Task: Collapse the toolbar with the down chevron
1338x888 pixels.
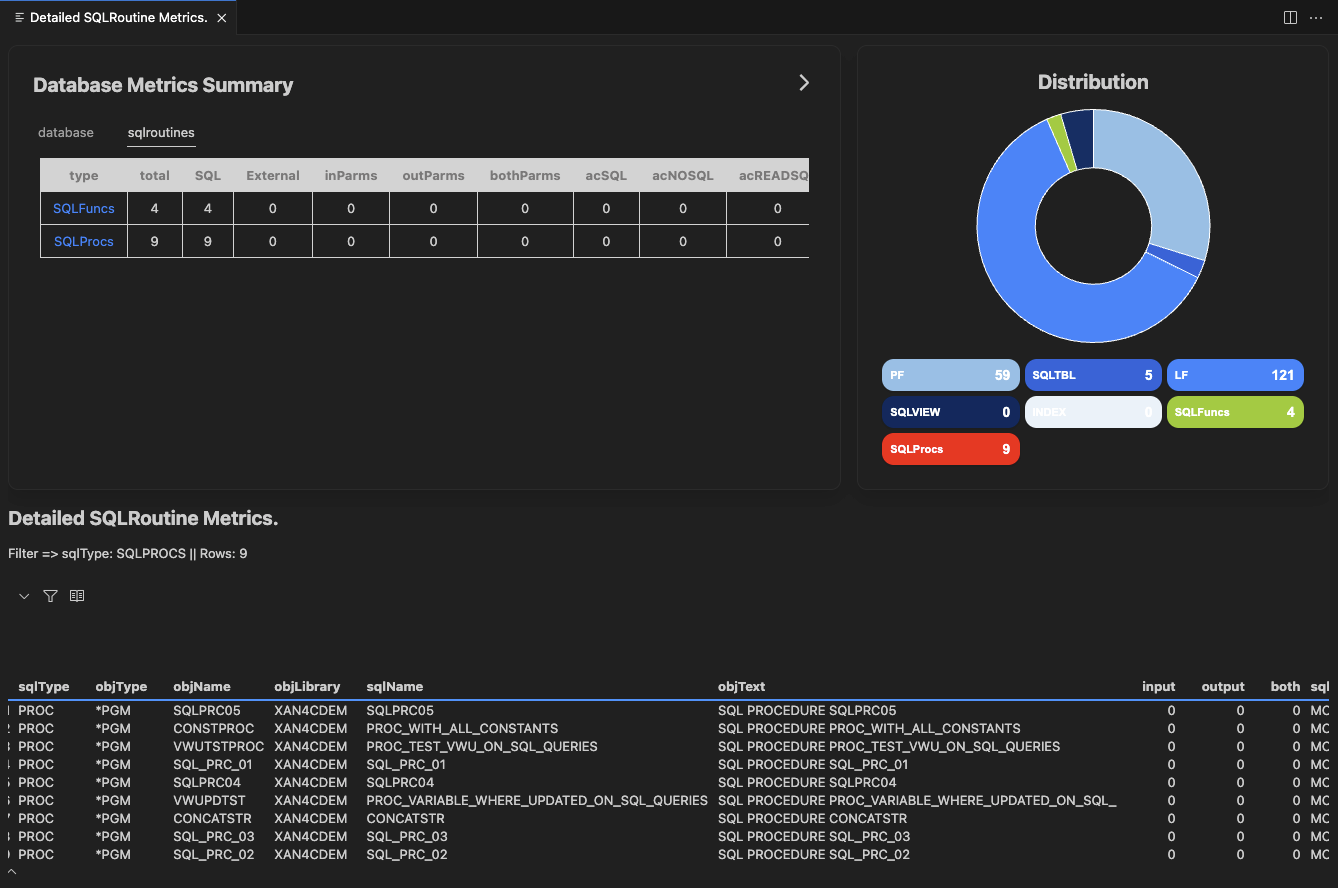Action: pyautogui.click(x=24, y=596)
